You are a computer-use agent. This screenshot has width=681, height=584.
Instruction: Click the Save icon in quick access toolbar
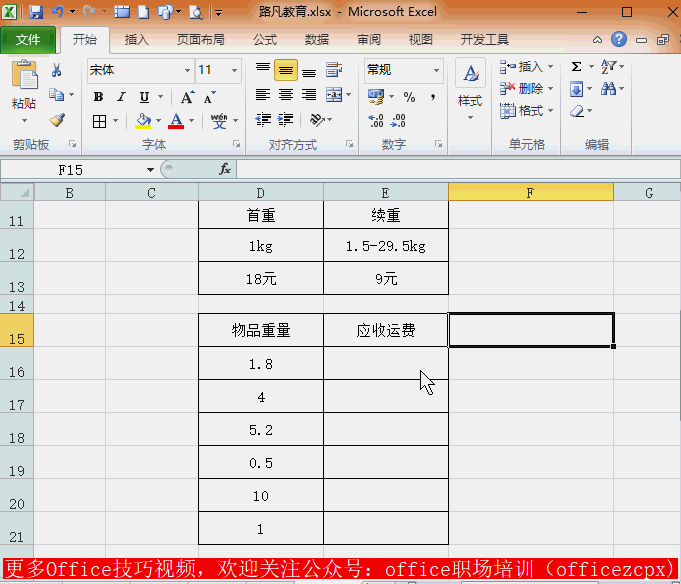pos(36,13)
